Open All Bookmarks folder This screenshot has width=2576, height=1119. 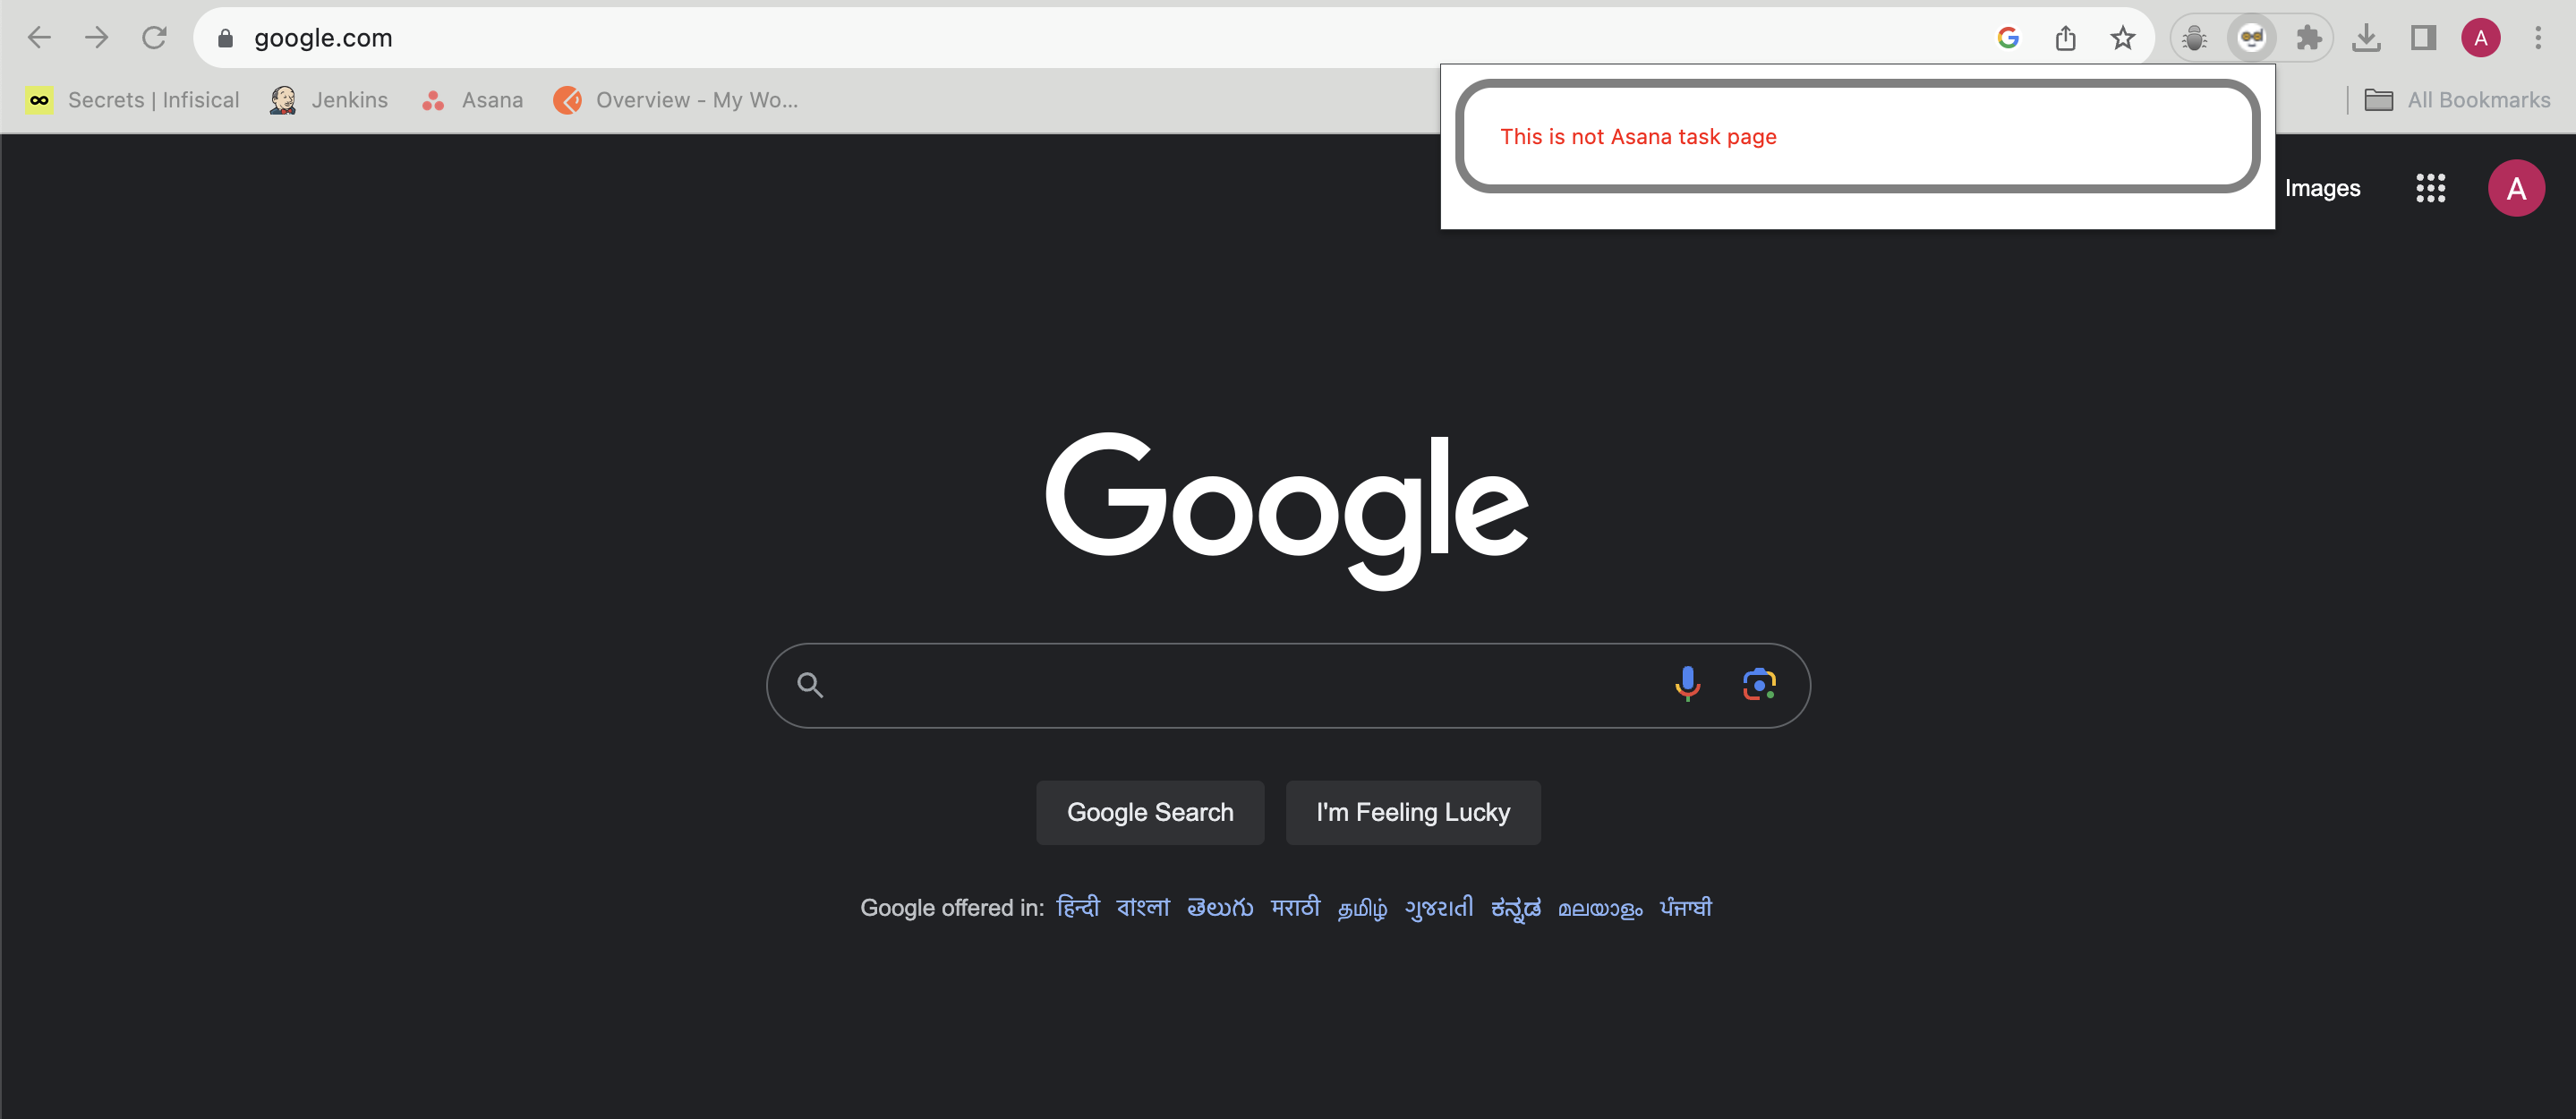2457,100
